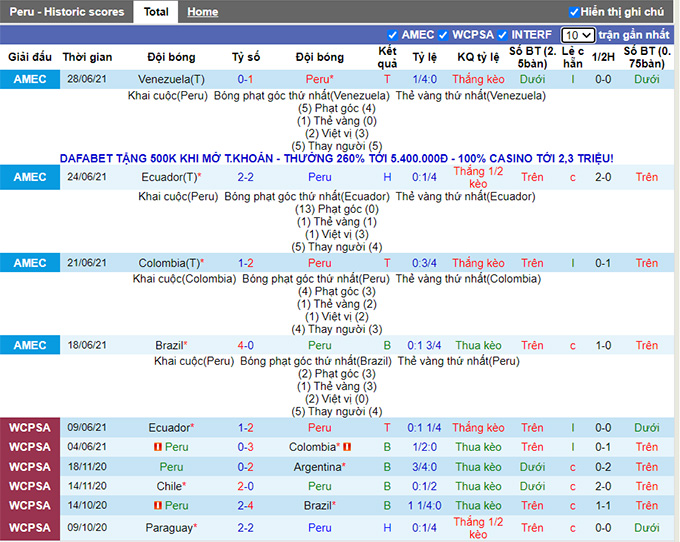
Task: Open Argentina team link
Action: 319,467
